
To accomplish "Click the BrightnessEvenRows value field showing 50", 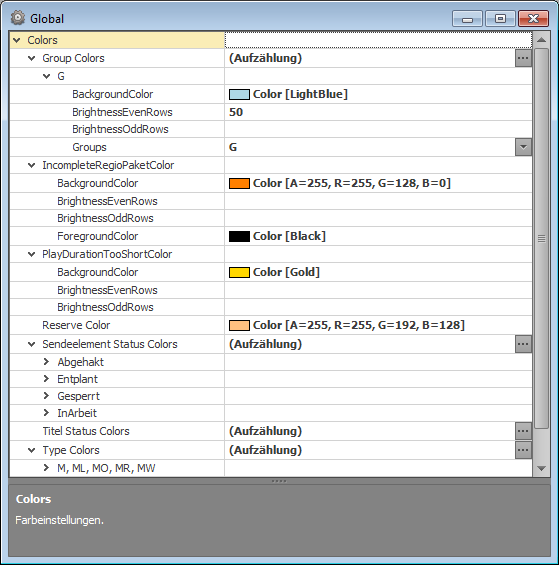I will [x=378, y=112].
